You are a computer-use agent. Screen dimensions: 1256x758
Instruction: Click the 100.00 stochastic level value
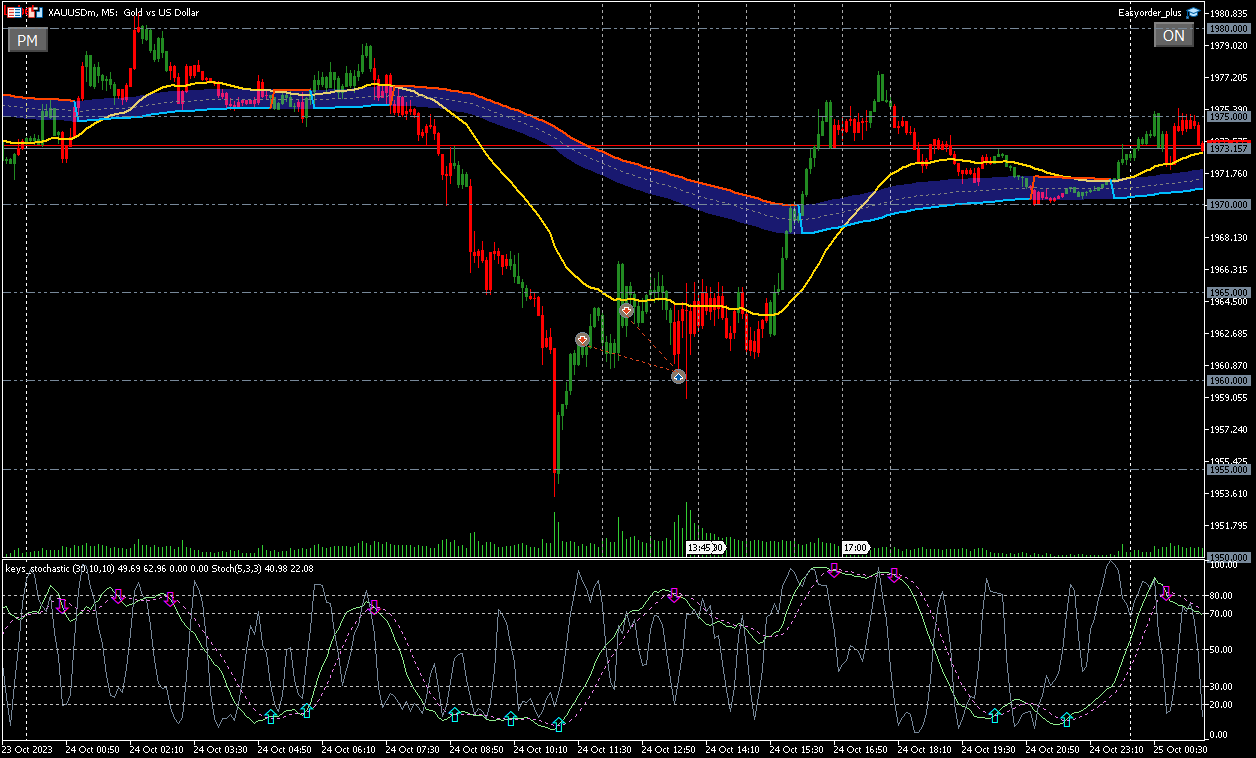[x=1225, y=565]
